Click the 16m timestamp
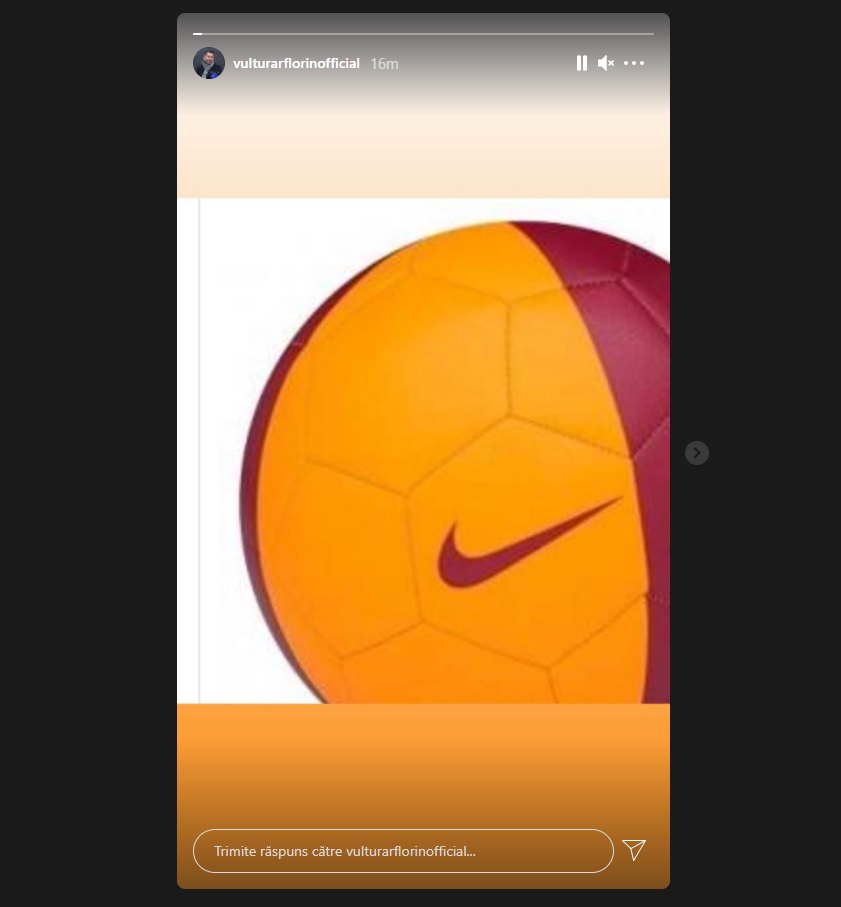The height and width of the screenshot is (907, 841). [384, 64]
